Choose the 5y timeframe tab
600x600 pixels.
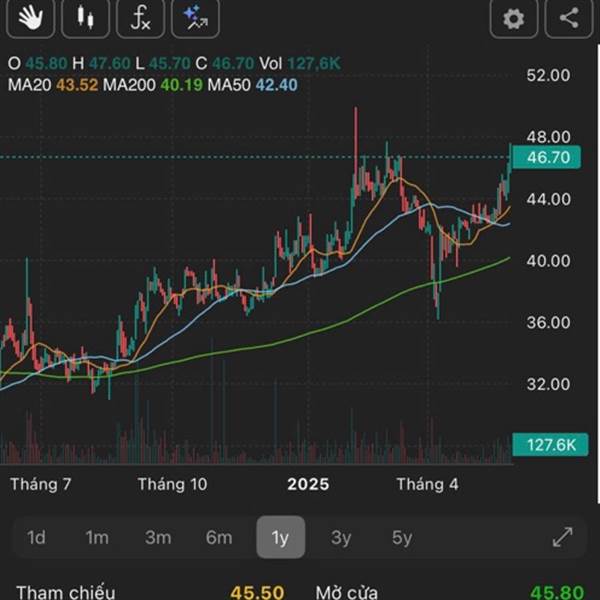pyautogui.click(x=402, y=538)
